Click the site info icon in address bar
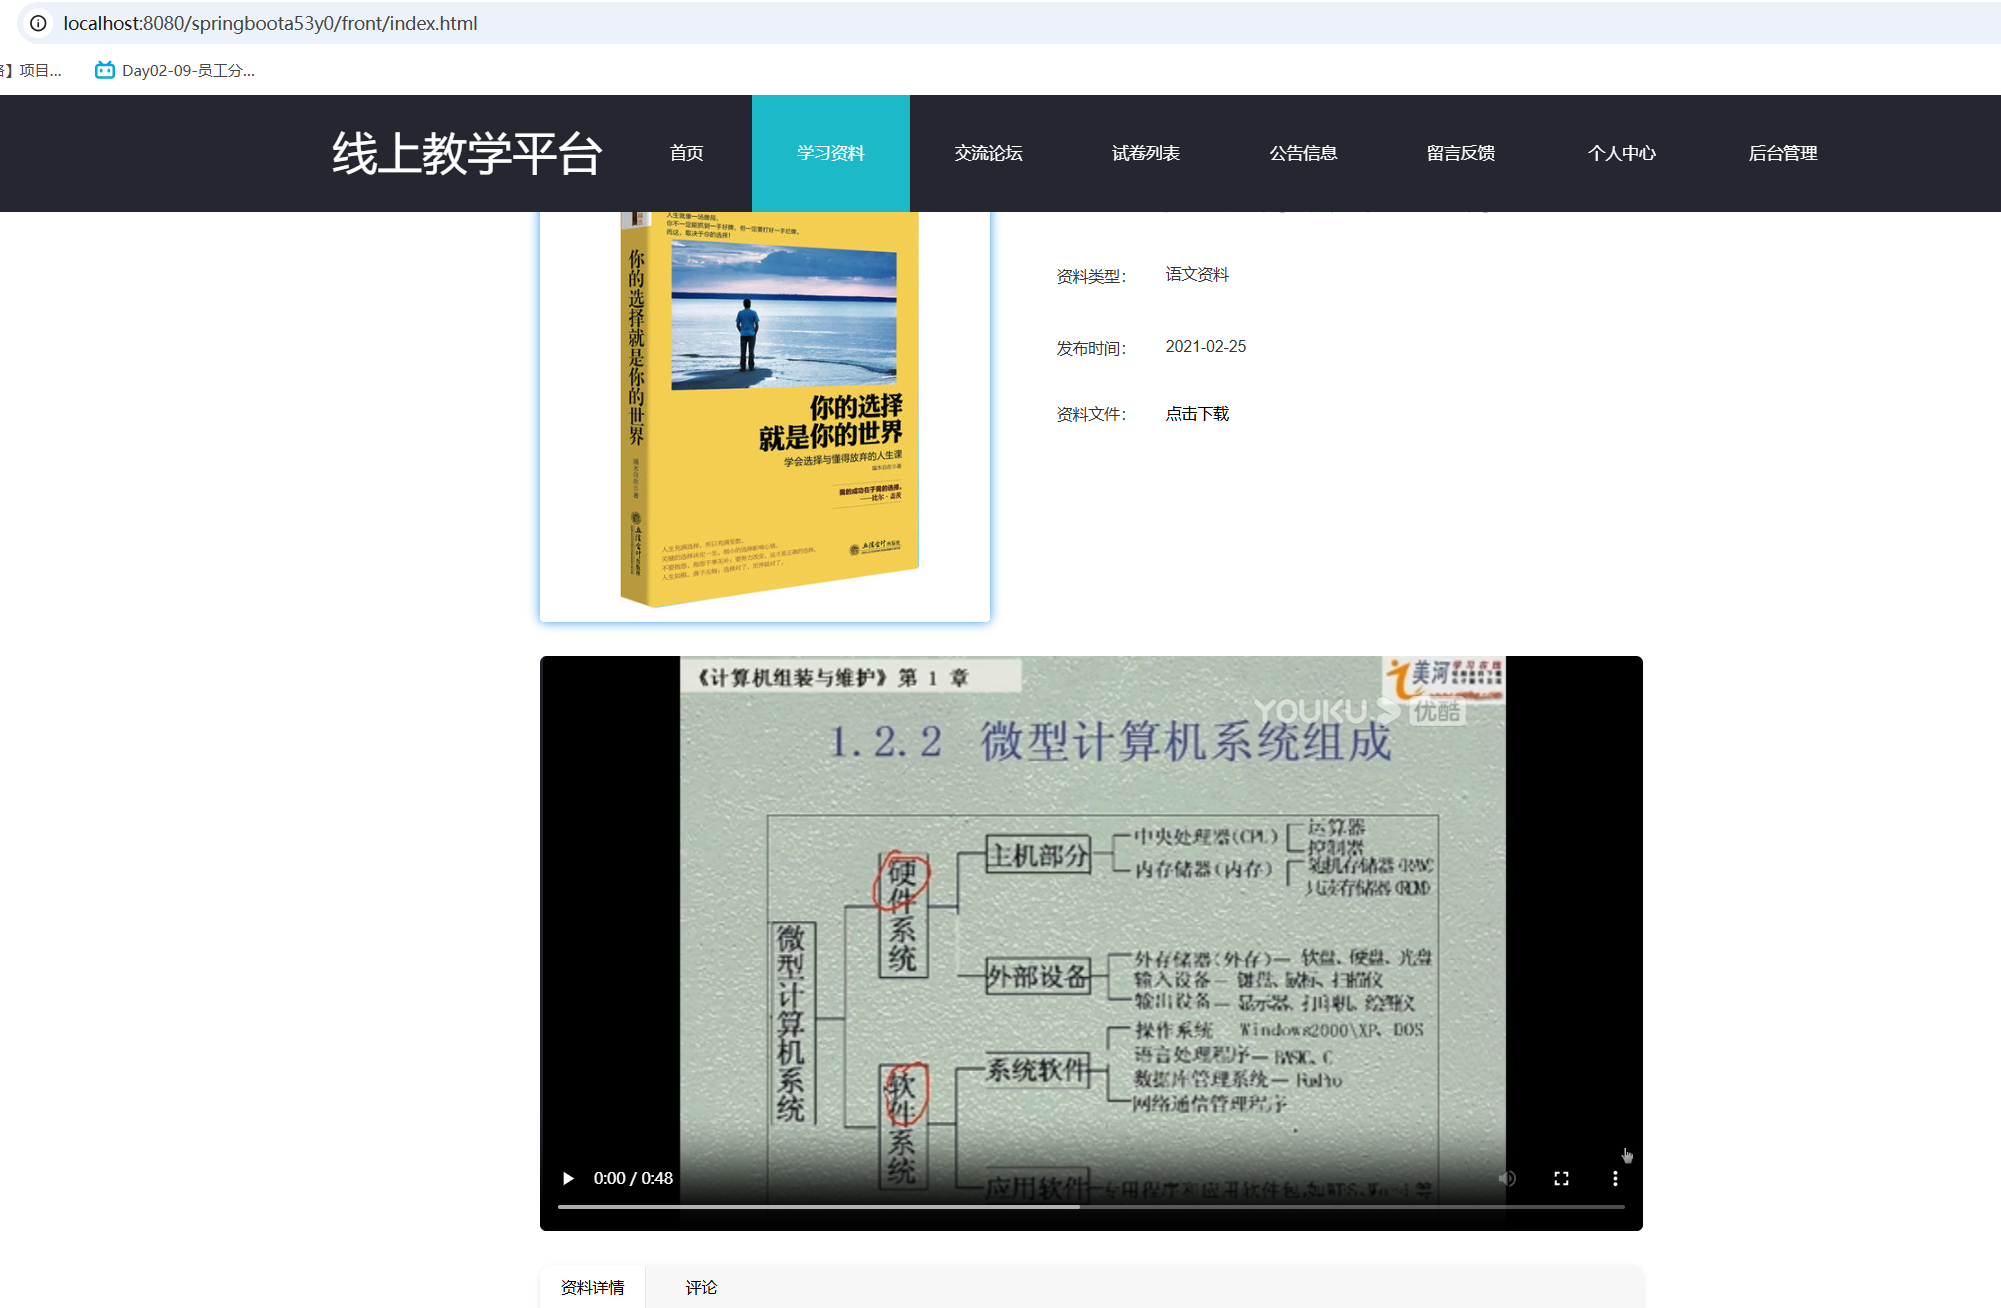Screen dimensions: 2001x1308 tap(38, 23)
